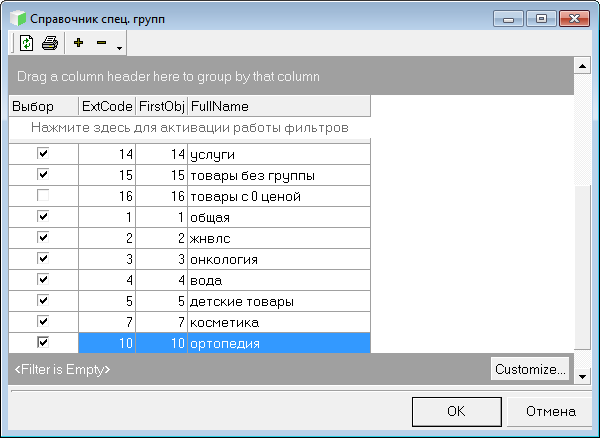Click the minus (delete record) icon
The width and height of the screenshot is (600, 438).
click(x=101, y=43)
